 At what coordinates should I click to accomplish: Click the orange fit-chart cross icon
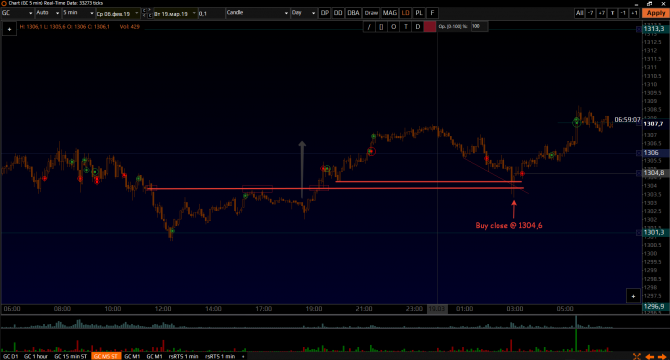637,357
